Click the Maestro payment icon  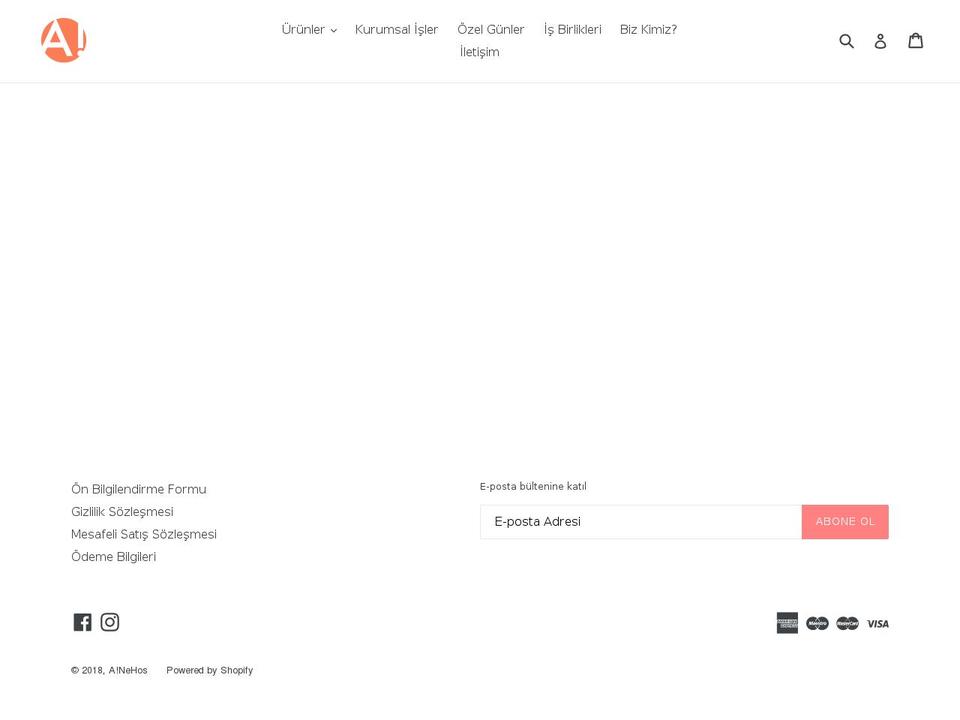coord(817,623)
